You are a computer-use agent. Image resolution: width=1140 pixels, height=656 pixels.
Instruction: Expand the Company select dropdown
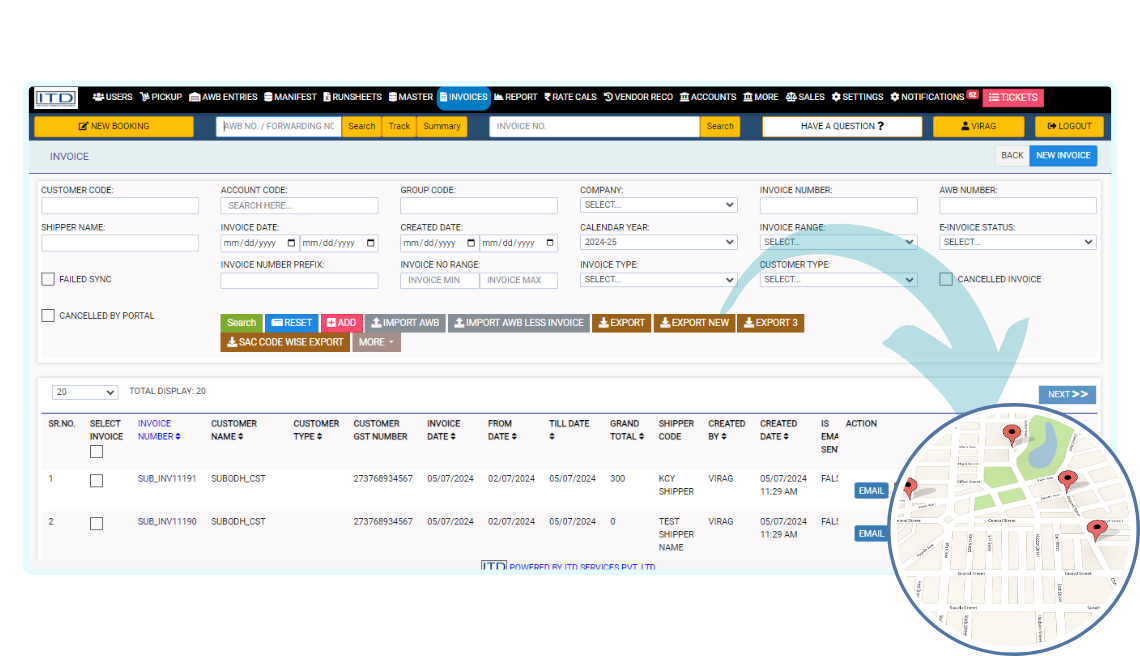pos(658,205)
